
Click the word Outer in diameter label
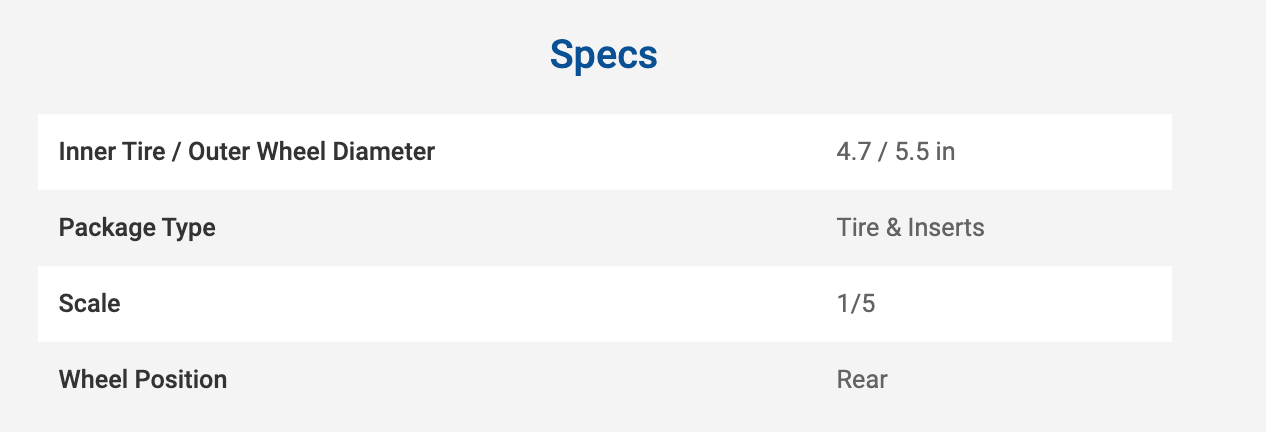pyautogui.click(x=220, y=152)
